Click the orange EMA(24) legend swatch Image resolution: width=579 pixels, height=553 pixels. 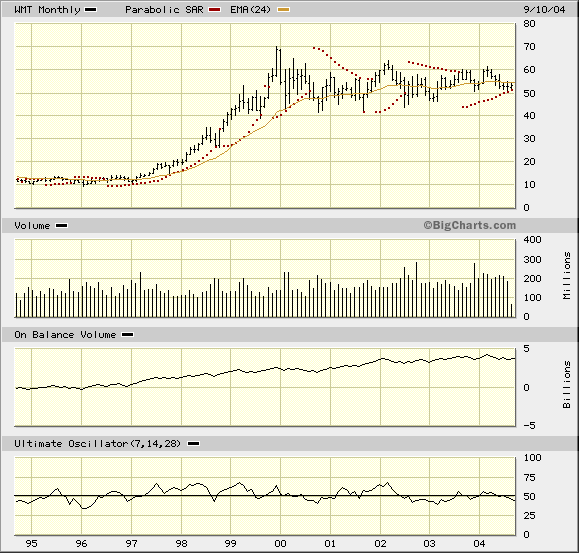pyautogui.click(x=283, y=10)
